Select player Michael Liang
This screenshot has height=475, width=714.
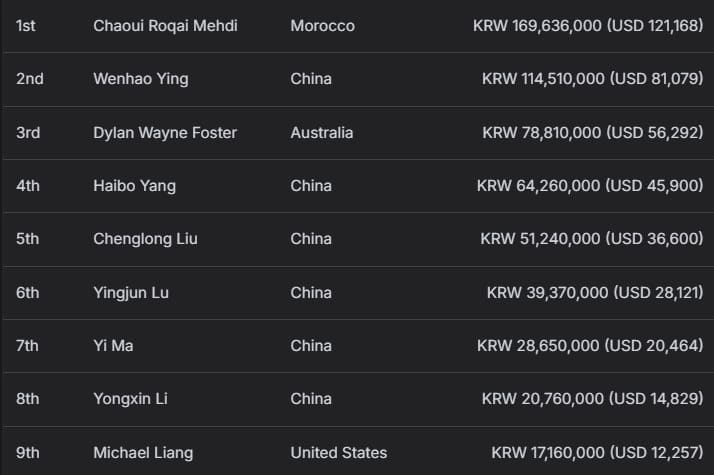142,452
